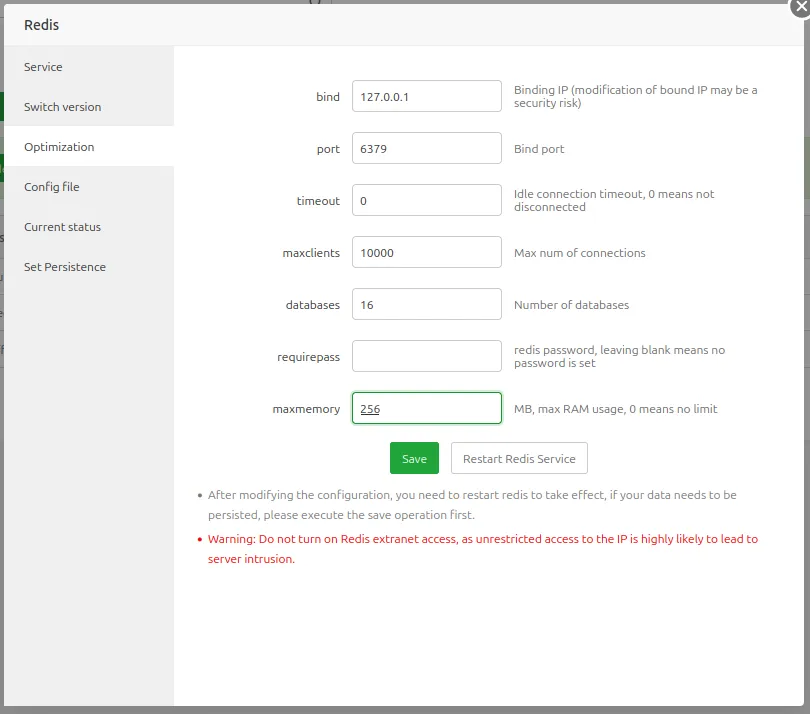Viewport: 810px width, 714px height.
Task: Focus the port input field
Action: tap(427, 148)
